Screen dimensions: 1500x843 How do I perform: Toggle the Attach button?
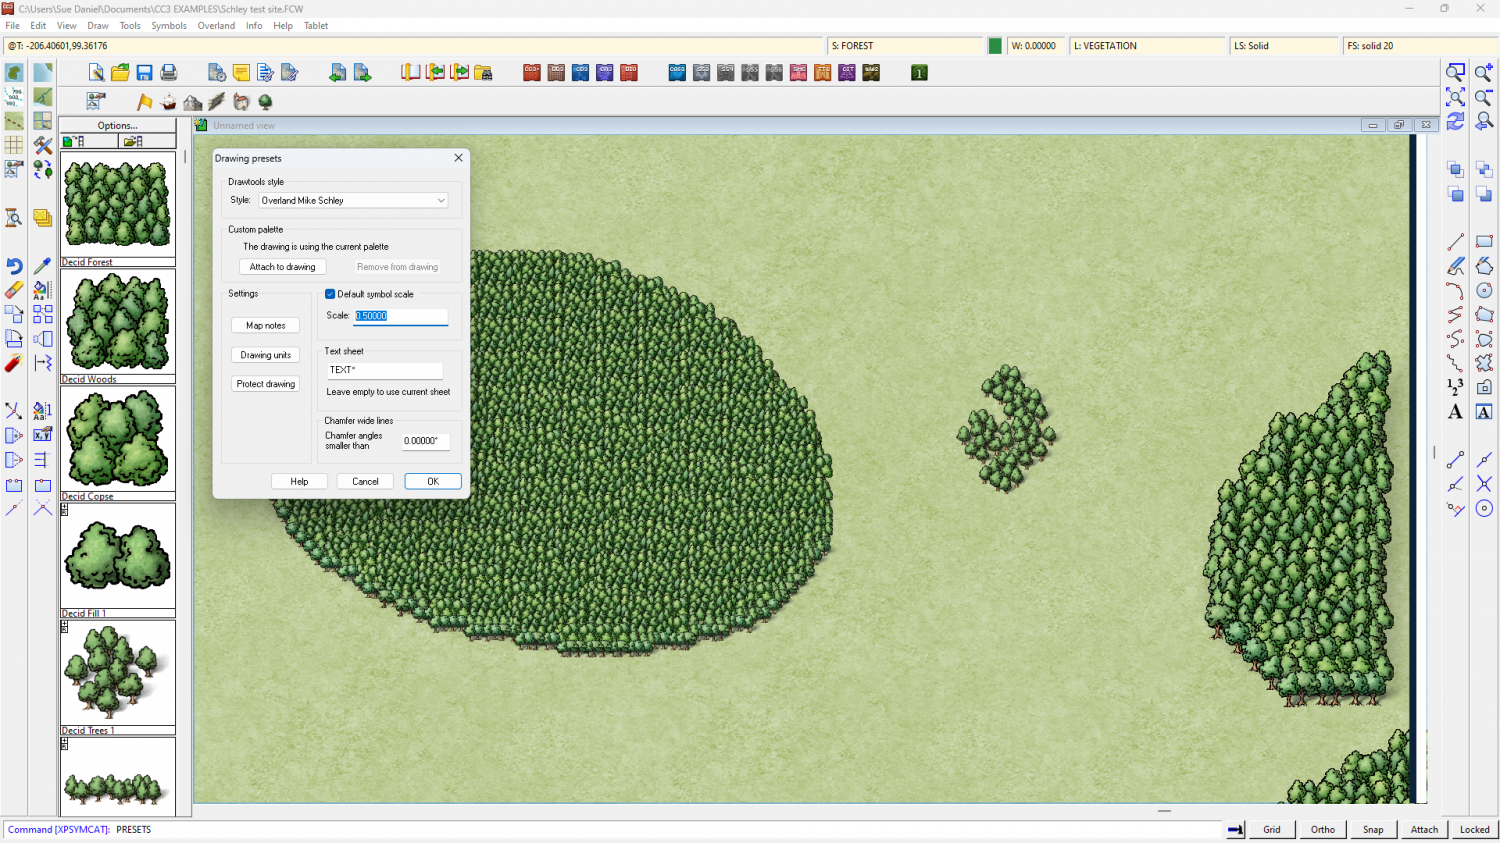pos(1424,829)
